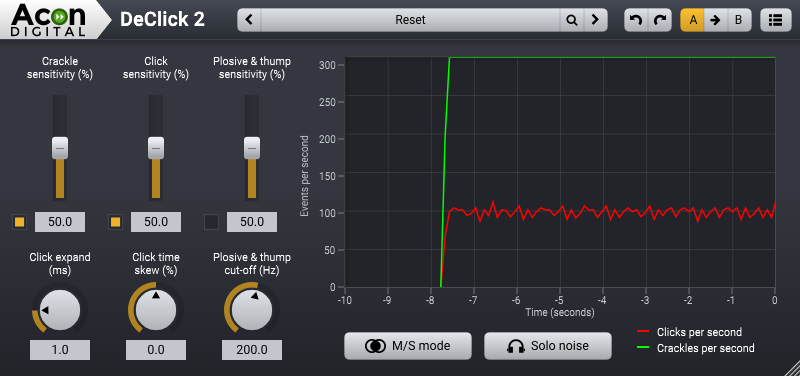Click the Crackle sensitivity slider handle
Screen dimensions: 800x376
[x=60, y=148]
